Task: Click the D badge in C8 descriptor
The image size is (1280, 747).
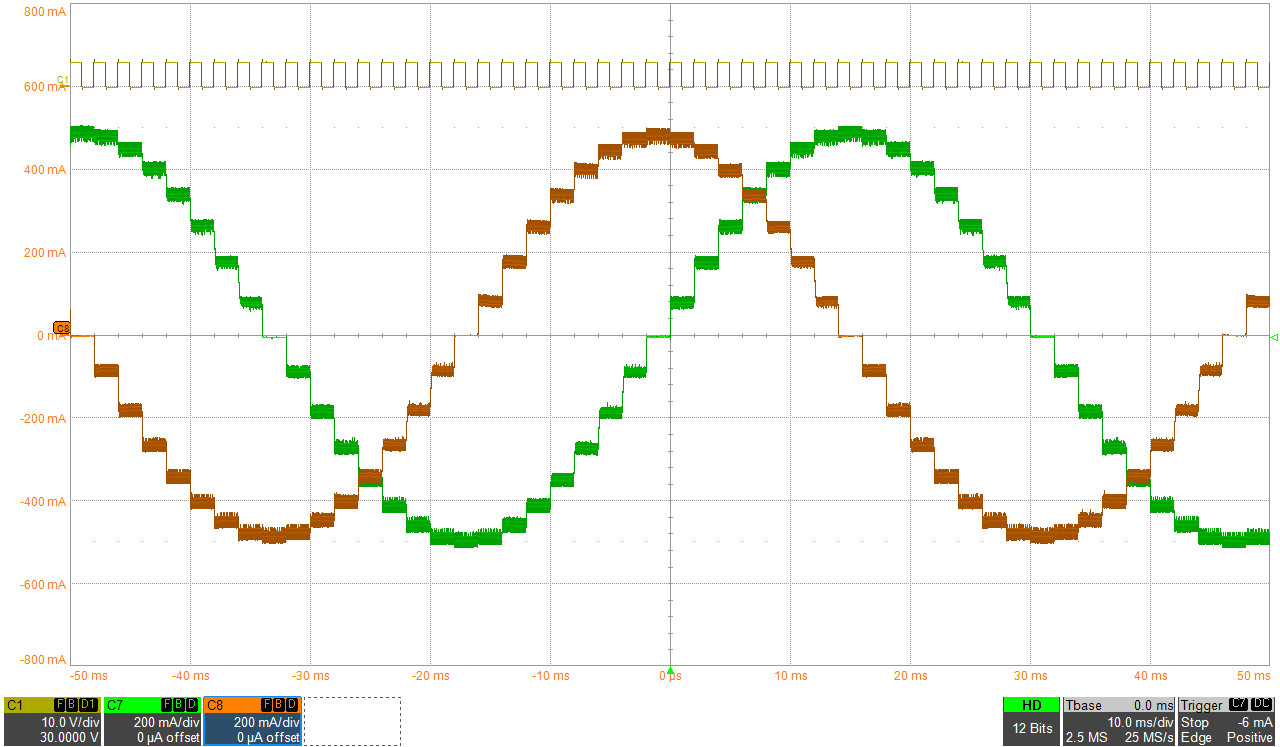Action: 291,705
